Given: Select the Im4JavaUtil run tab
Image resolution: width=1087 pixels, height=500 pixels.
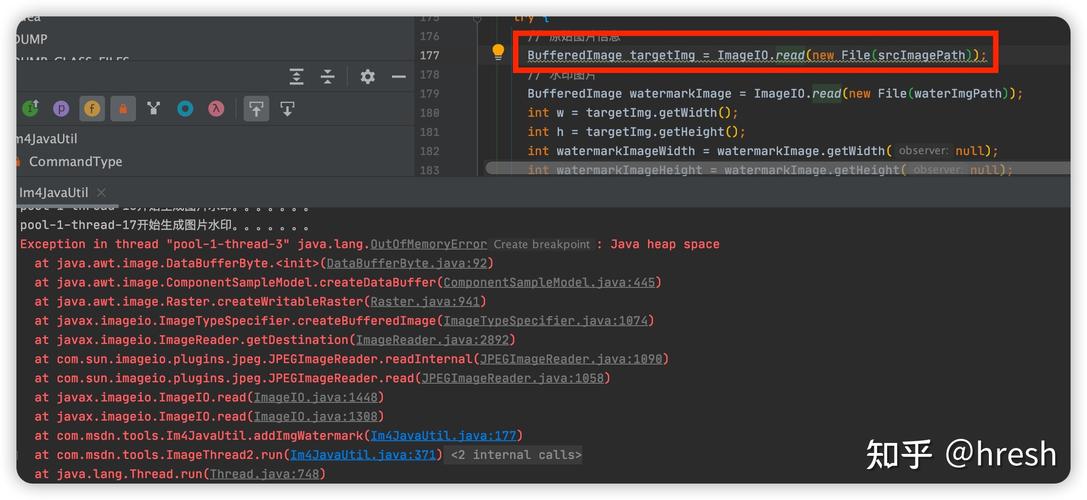Looking at the screenshot, I should click(53, 192).
